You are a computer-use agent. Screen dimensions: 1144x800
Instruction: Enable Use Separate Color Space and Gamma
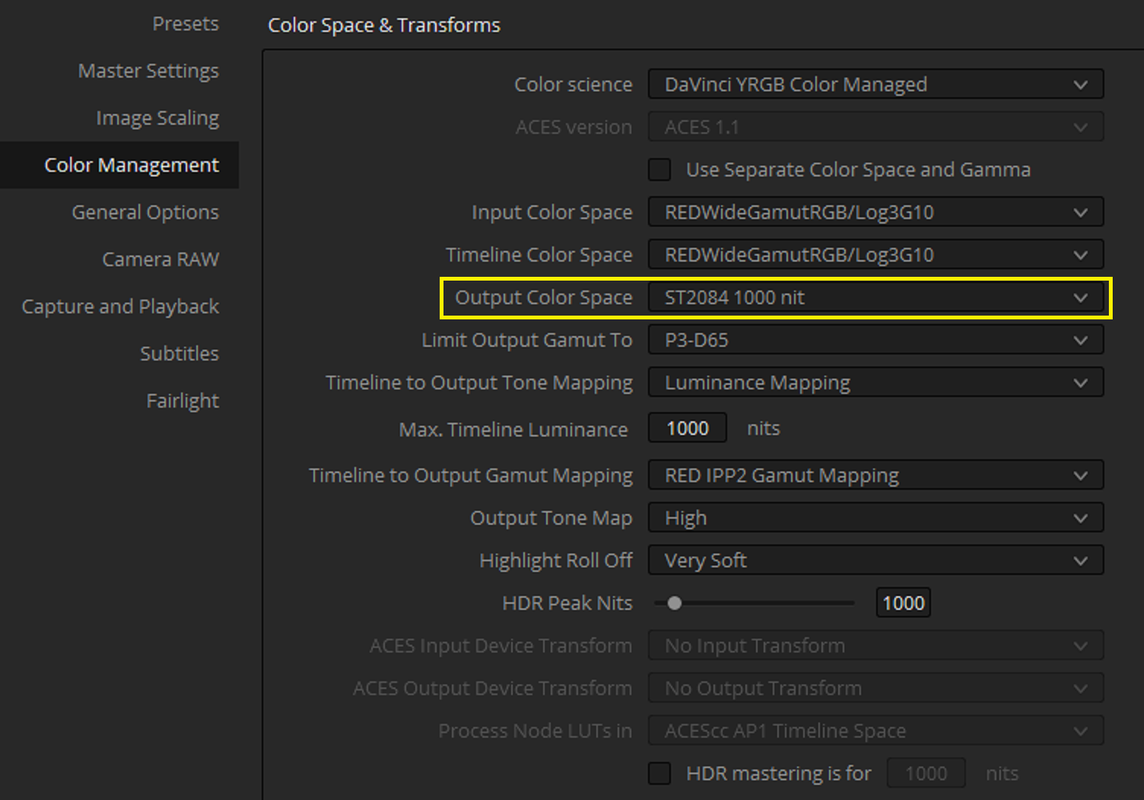pos(660,170)
